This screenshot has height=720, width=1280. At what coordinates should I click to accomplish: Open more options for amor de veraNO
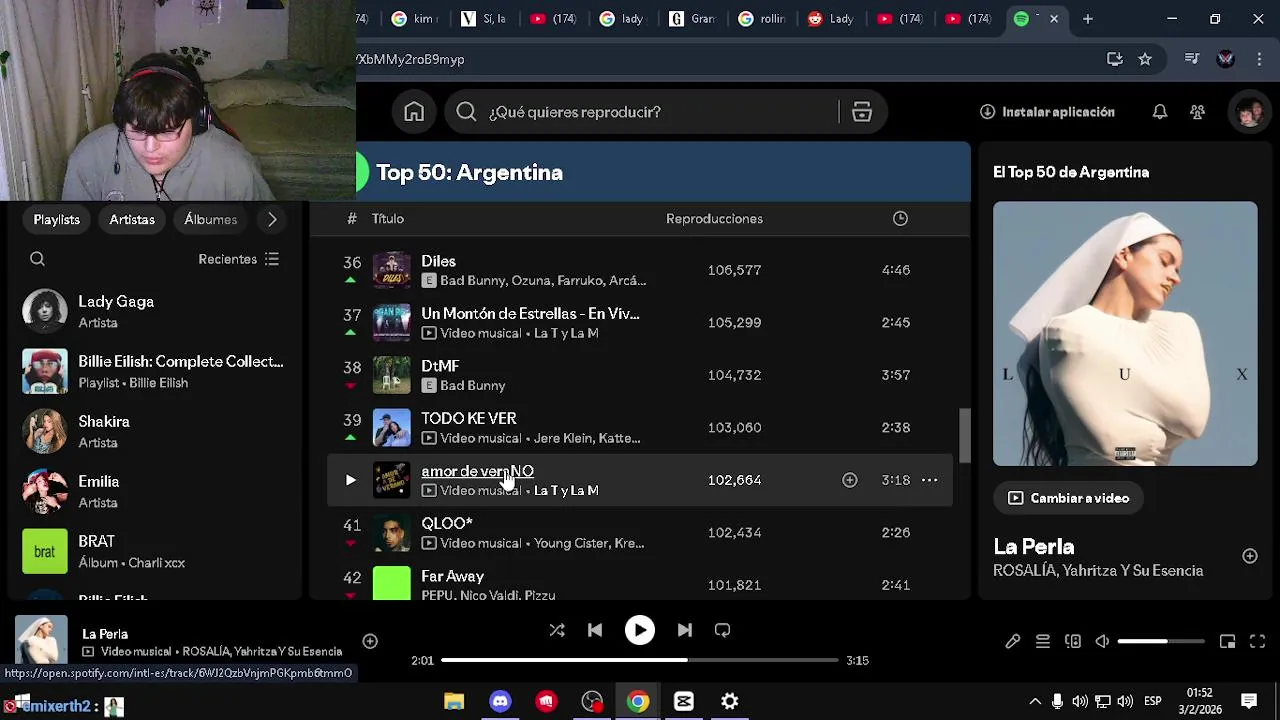coord(929,480)
